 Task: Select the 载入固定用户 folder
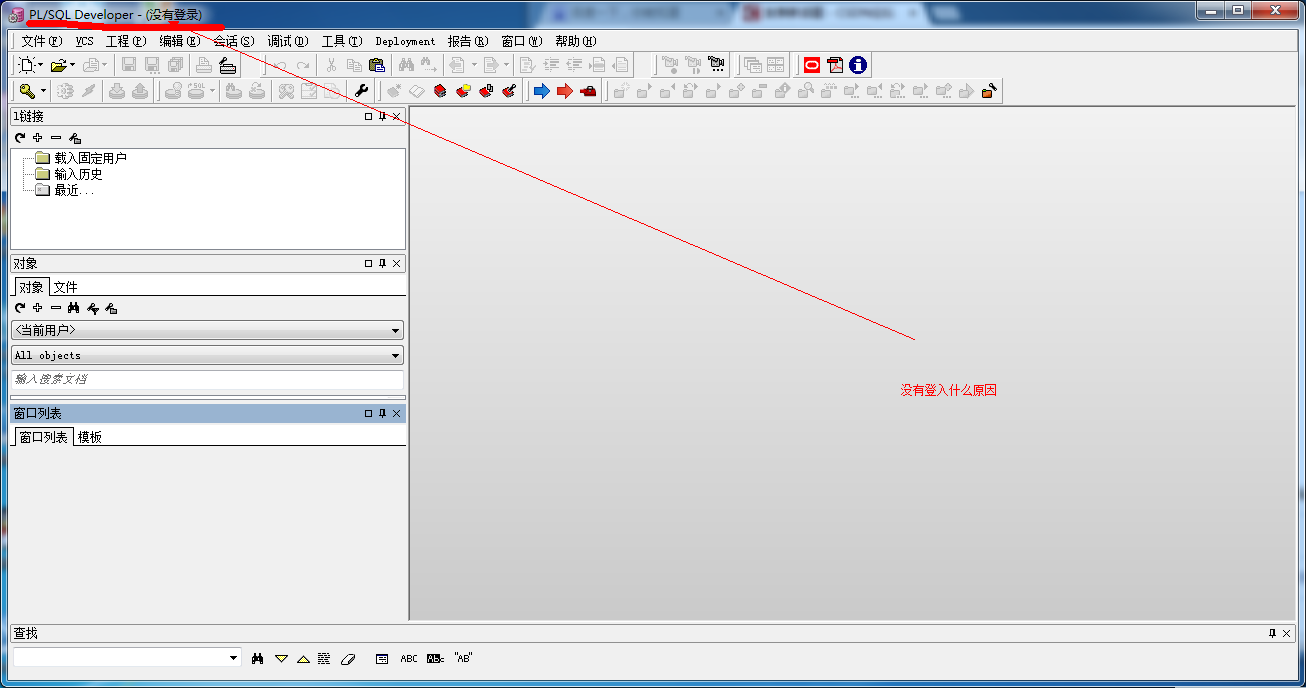point(90,158)
